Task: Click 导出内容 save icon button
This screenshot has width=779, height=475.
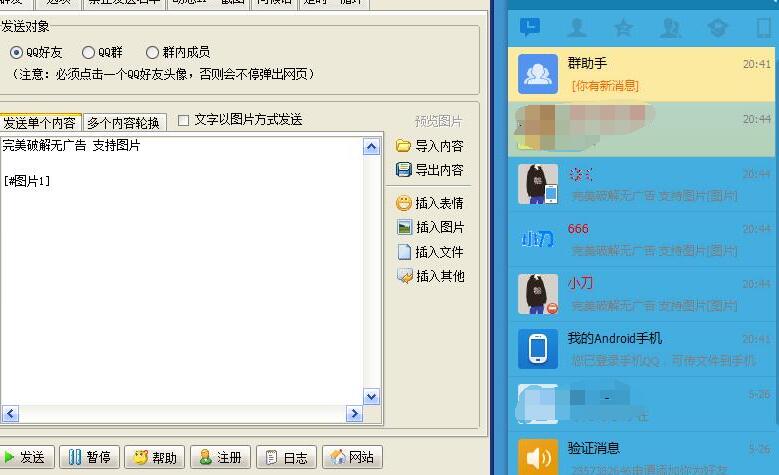Action: tap(430, 170)
